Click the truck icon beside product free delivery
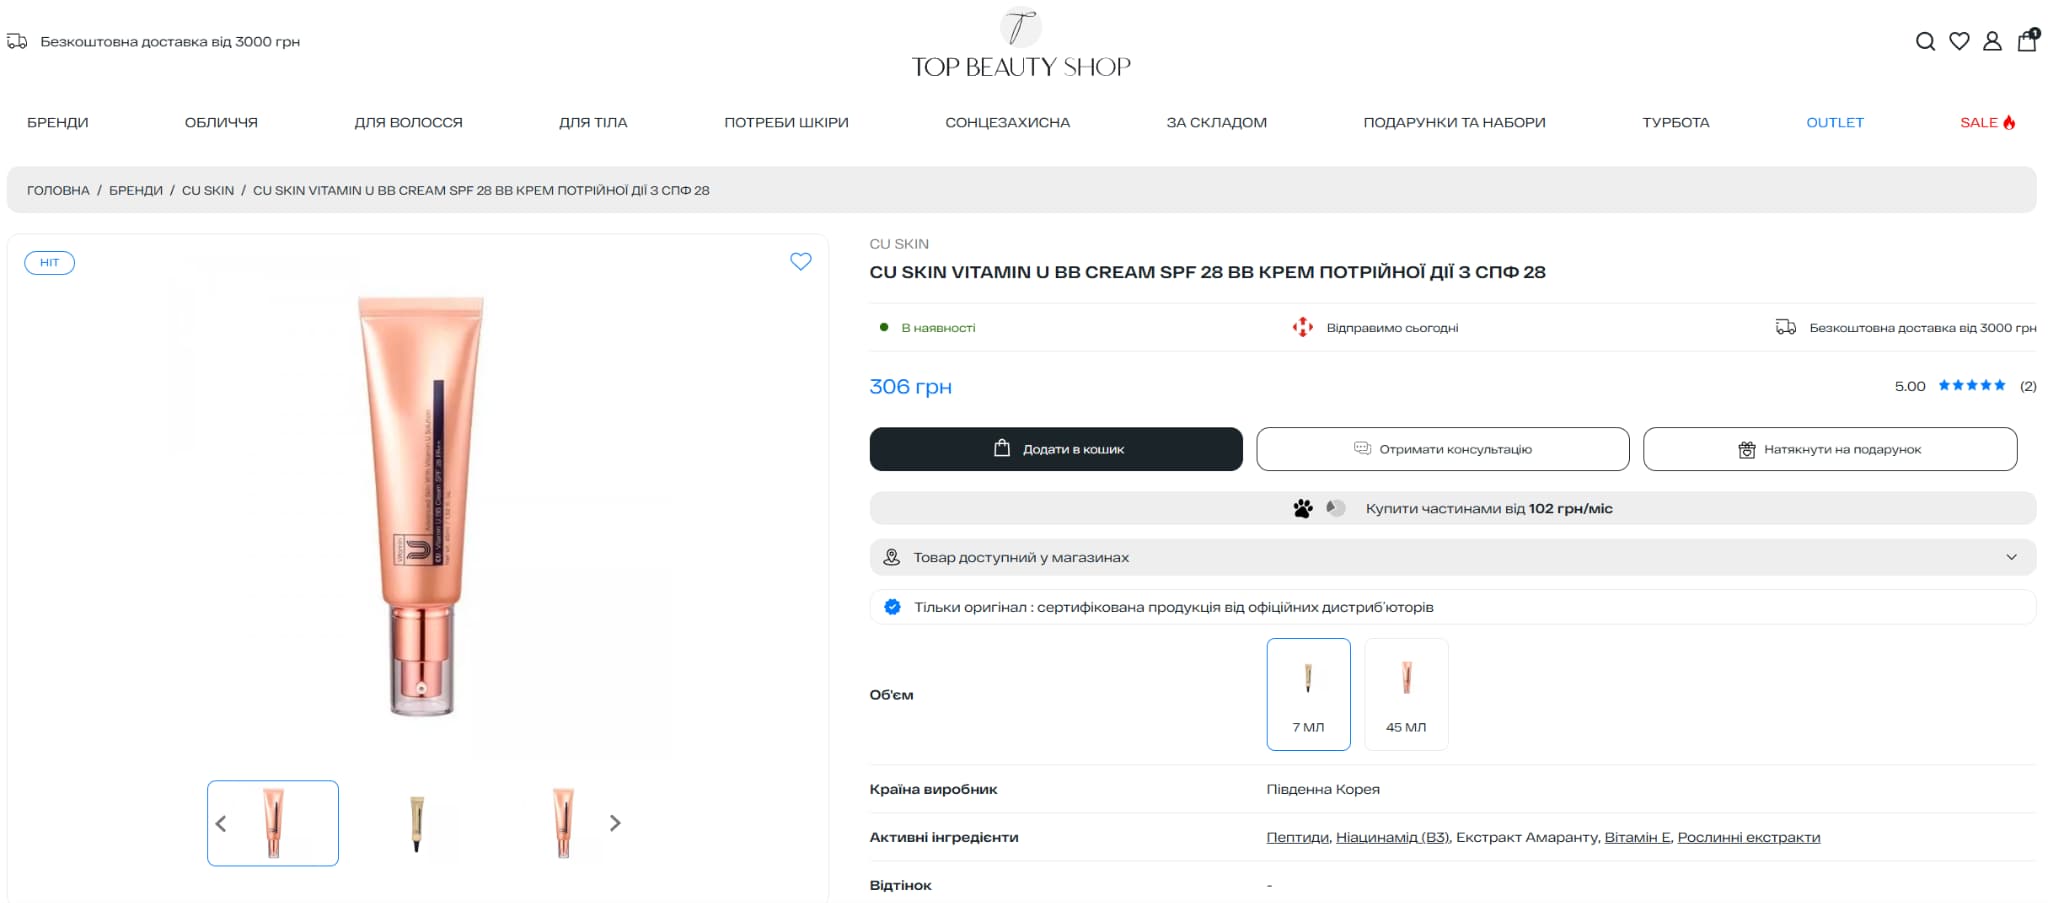Image resolution: width=2048 pixels, height=903 pixels. 1786,327
